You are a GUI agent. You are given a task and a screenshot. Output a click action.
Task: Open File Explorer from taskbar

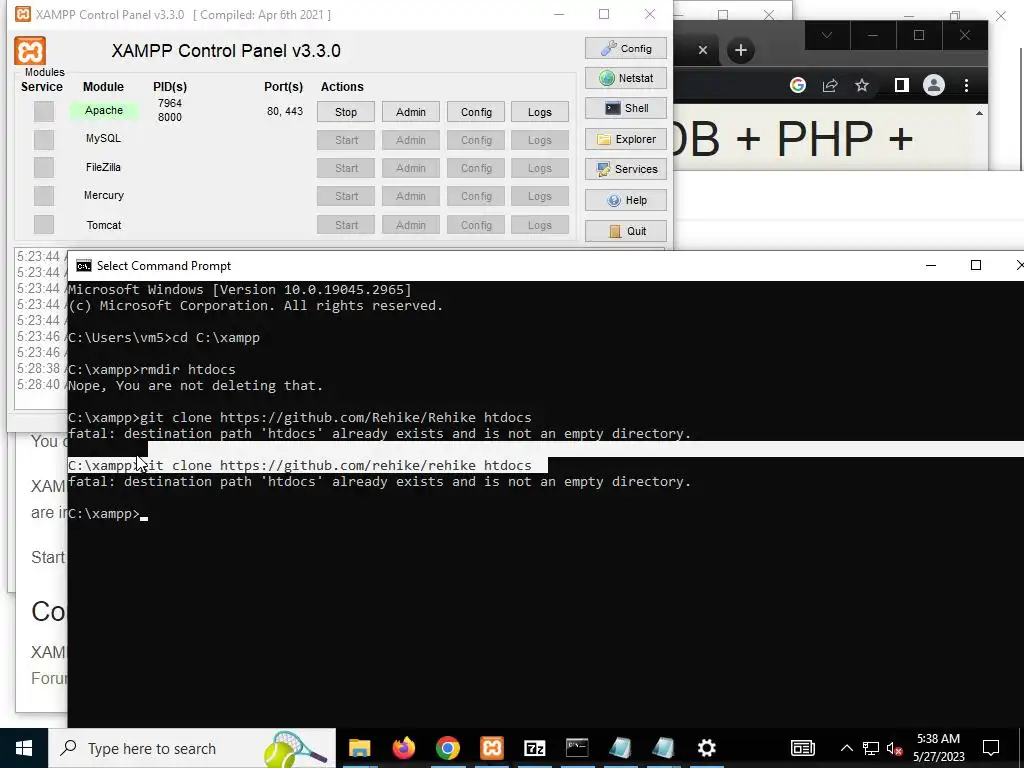[x=359, y=748]
